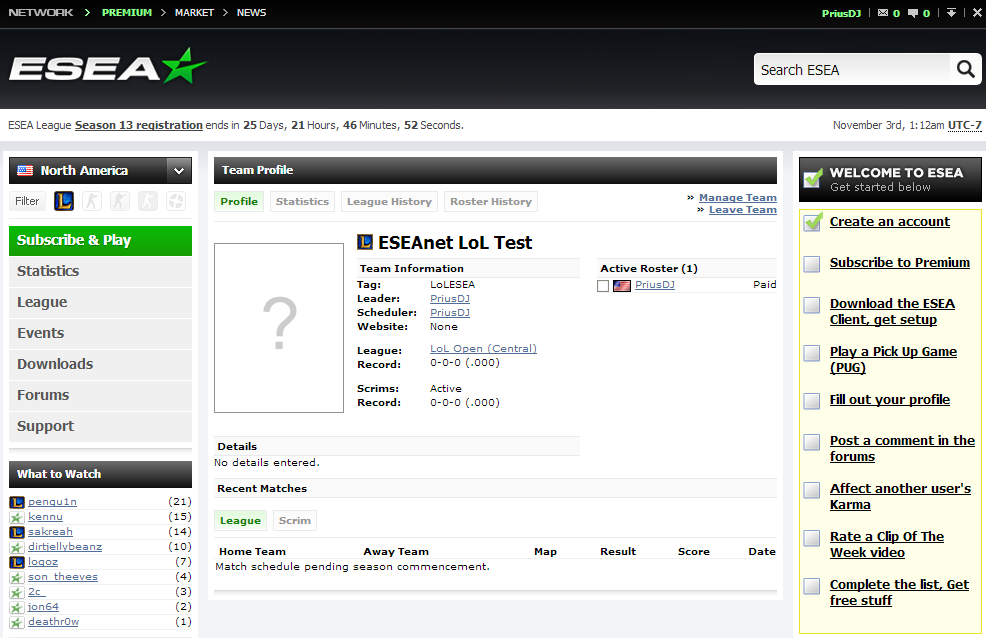Click the flag icon next to roster PriusDJ
Screen dimensions: 986x638
622,286
